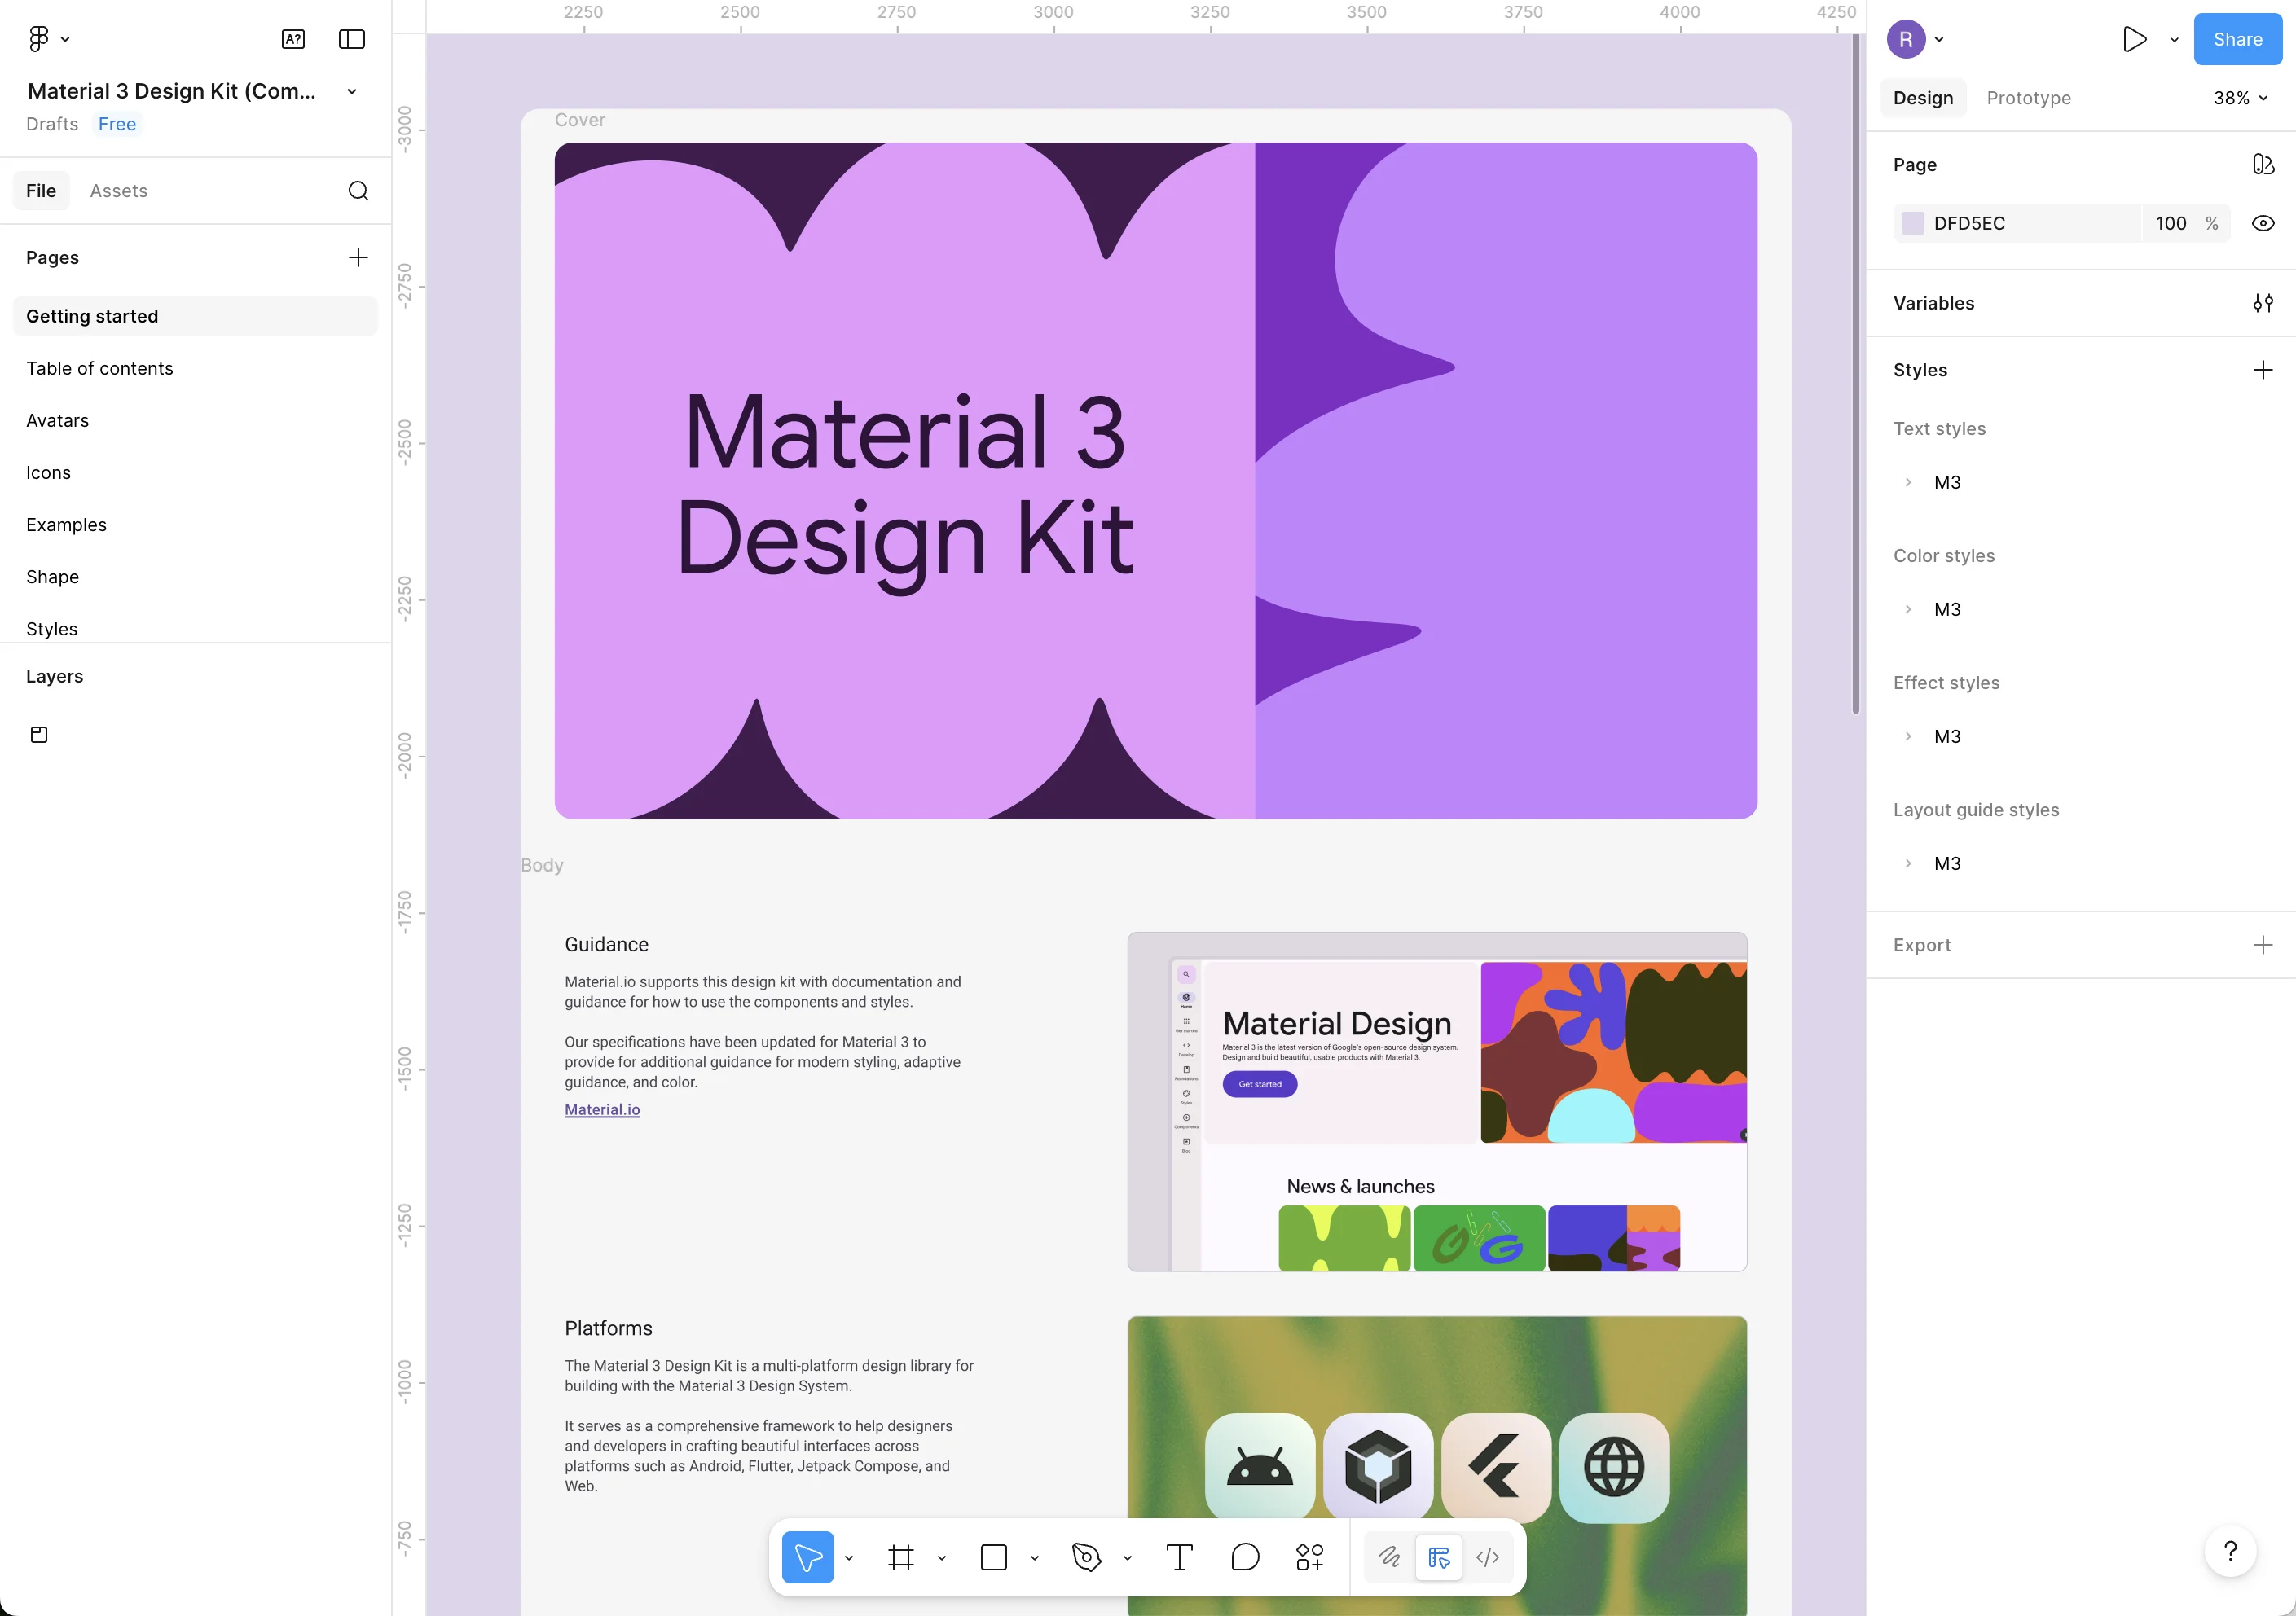Open the Material.io link
Viewport: 2296px width, 1616px height.
602,1109
